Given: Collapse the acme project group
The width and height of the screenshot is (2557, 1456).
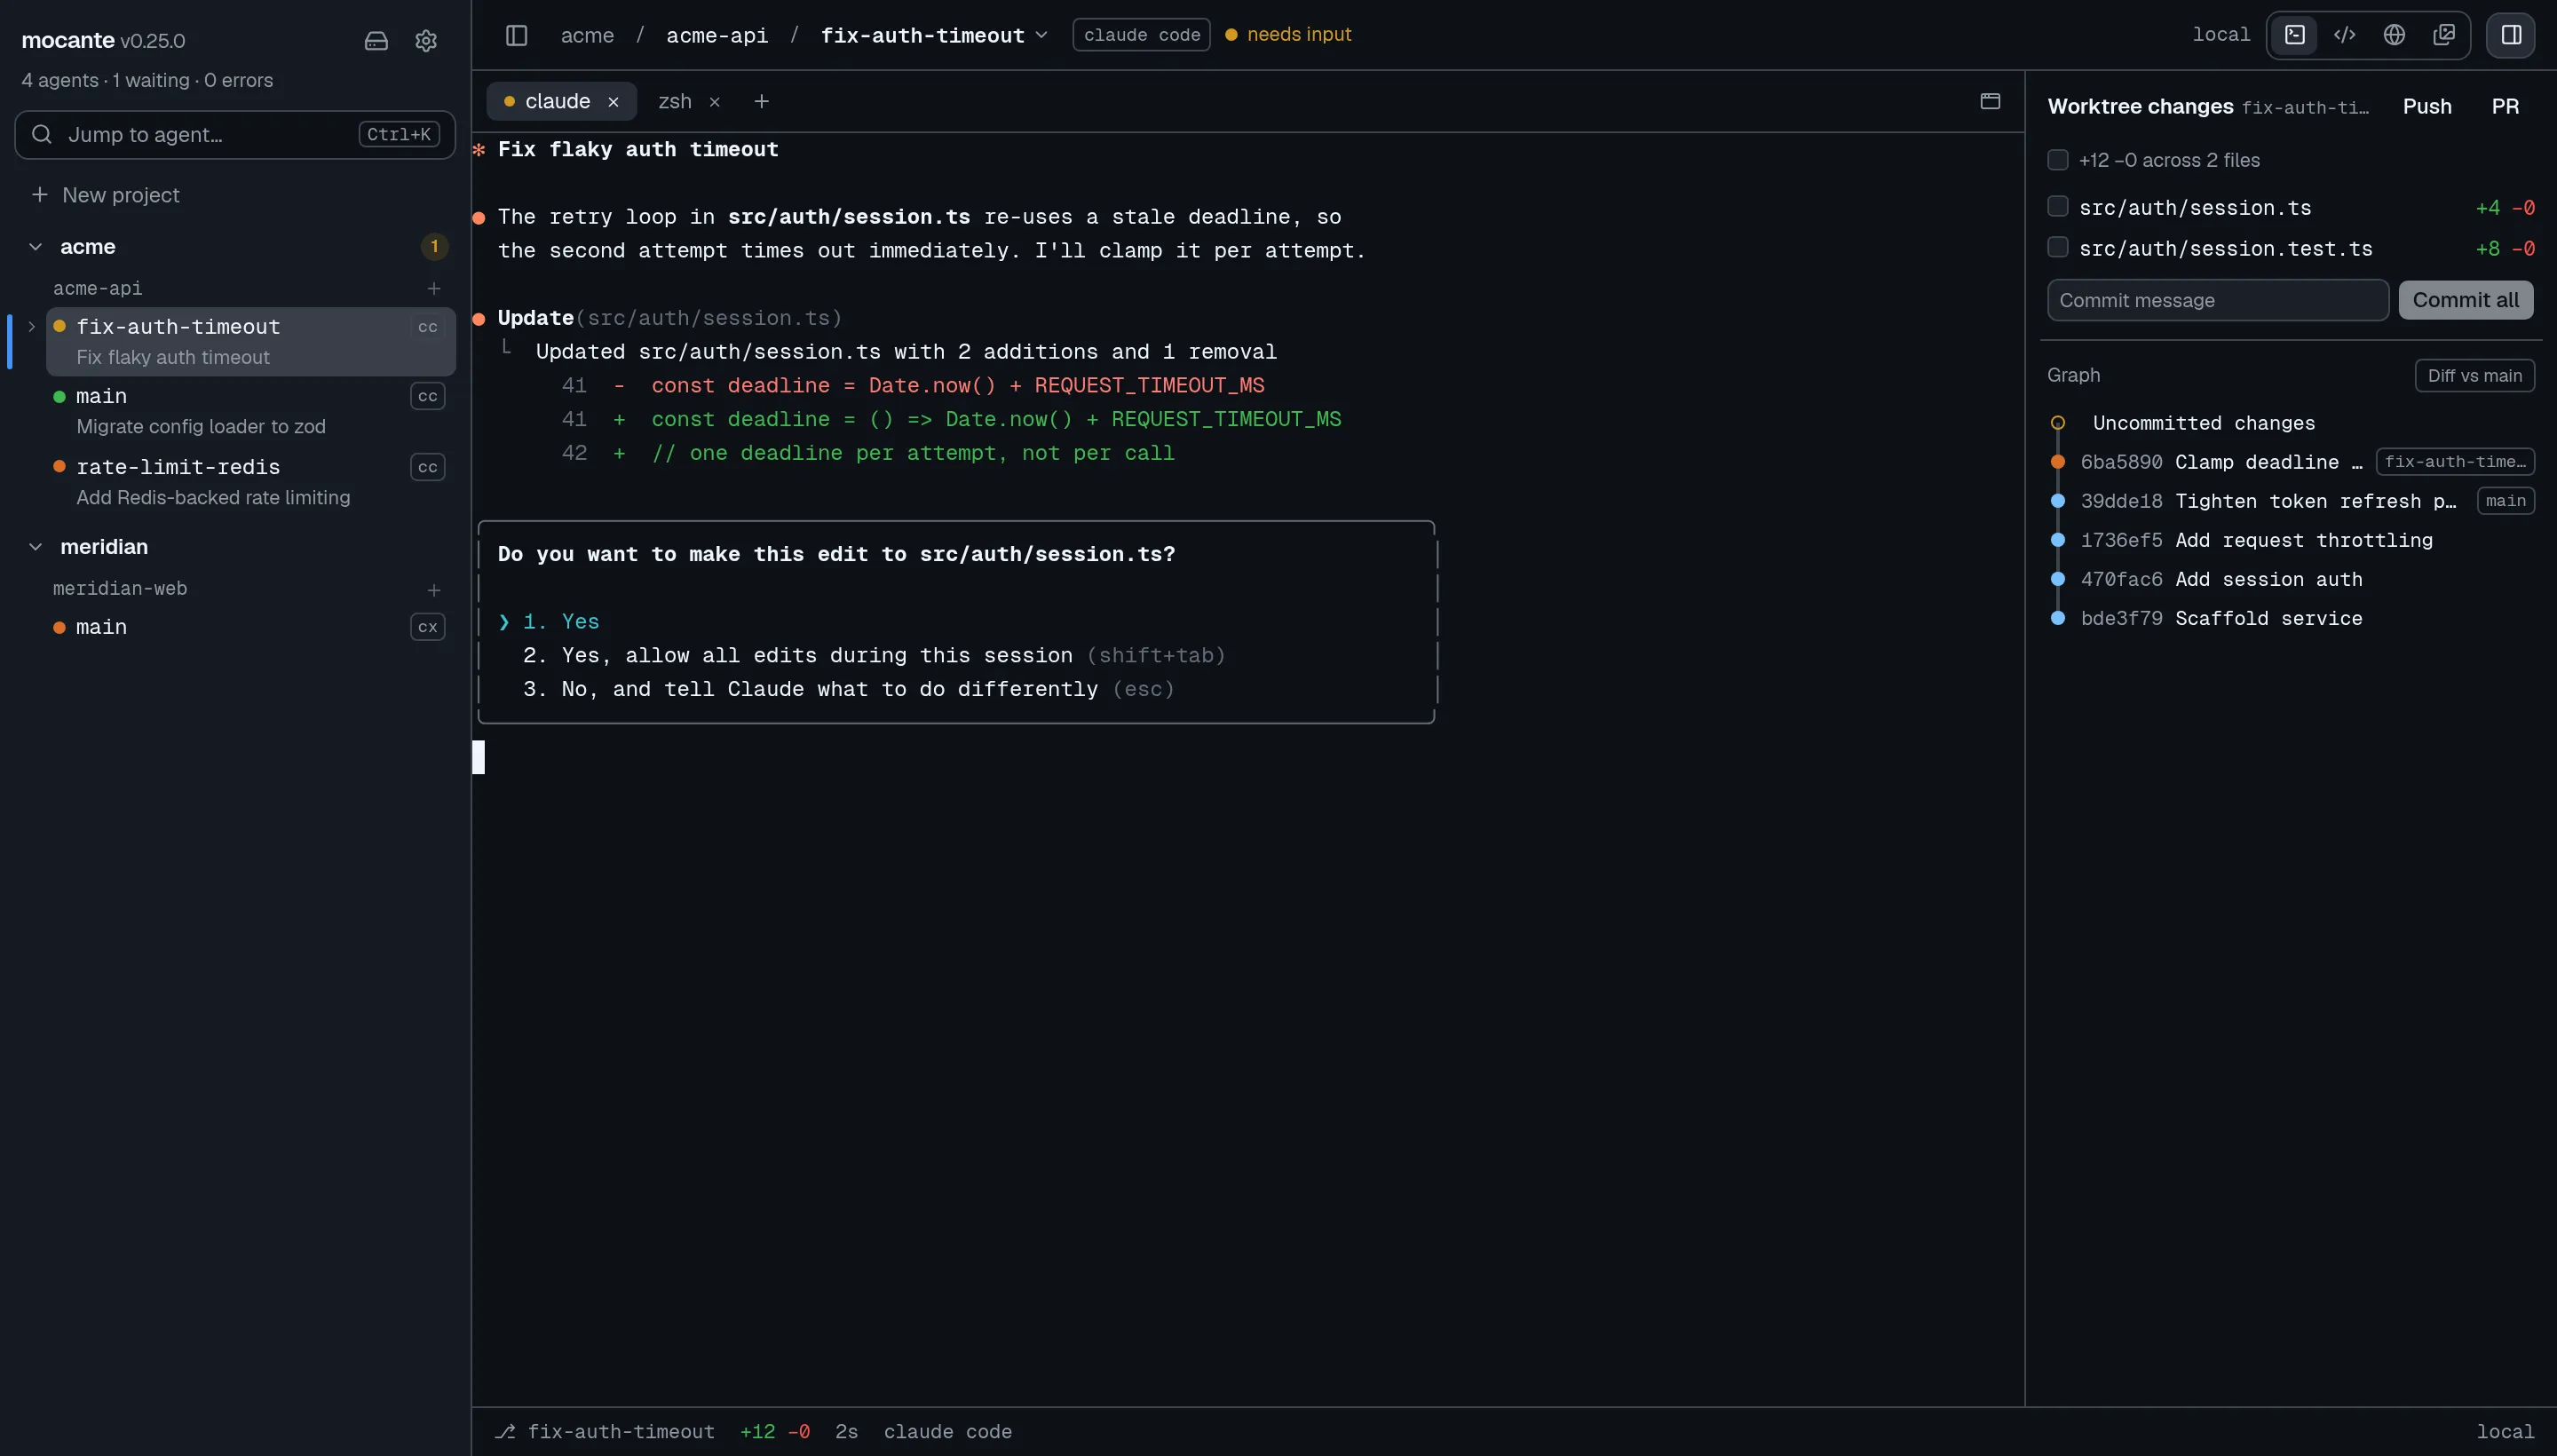Looking at the screenshot, I should point(36,246).
